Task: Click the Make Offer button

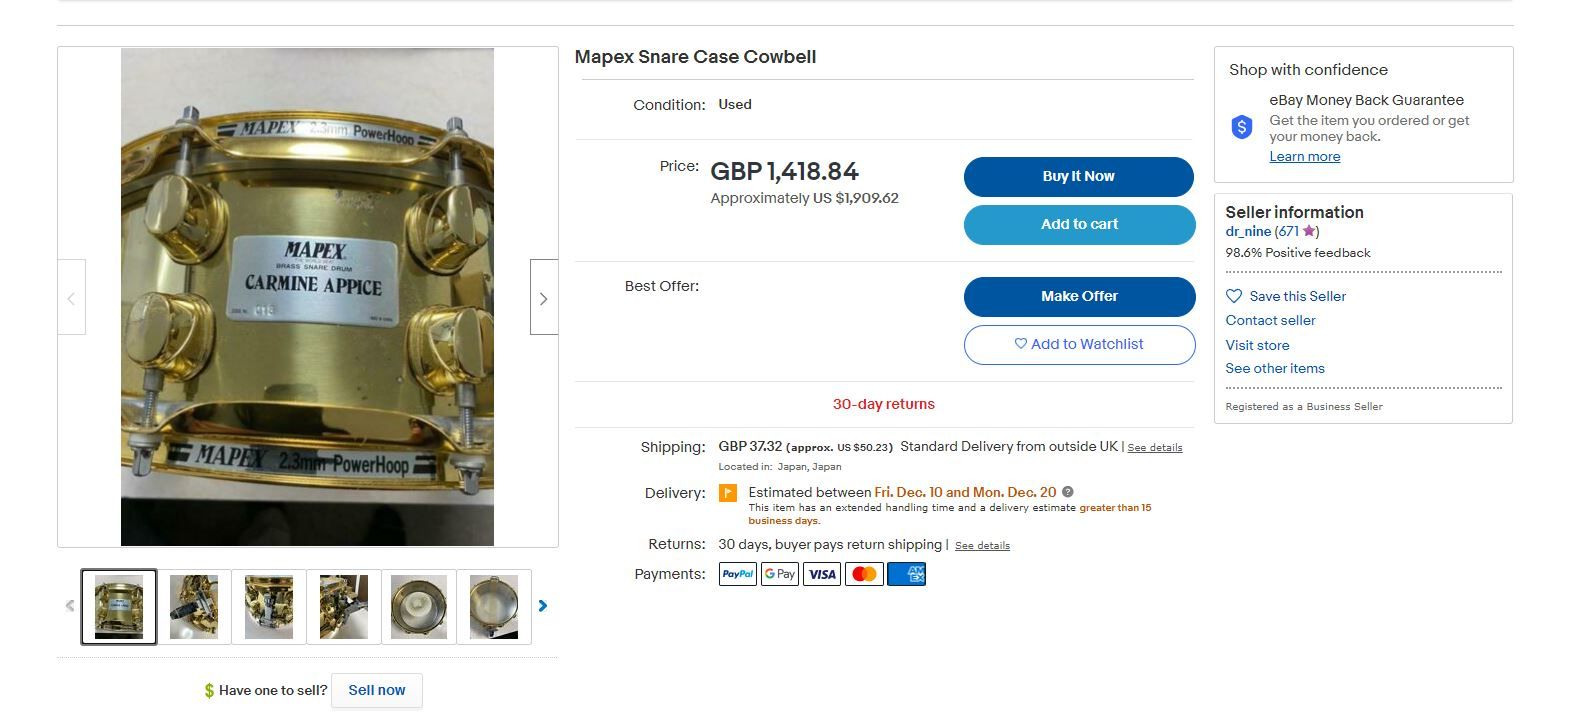Action: [x=1078, y=296]
